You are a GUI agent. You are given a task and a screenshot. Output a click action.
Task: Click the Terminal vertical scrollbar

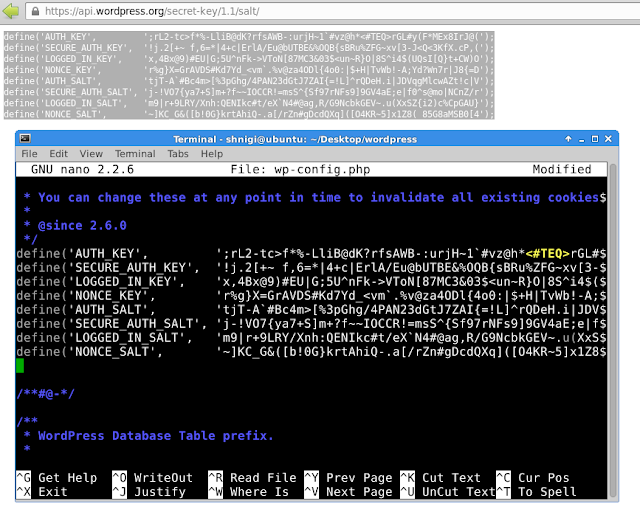613,330
